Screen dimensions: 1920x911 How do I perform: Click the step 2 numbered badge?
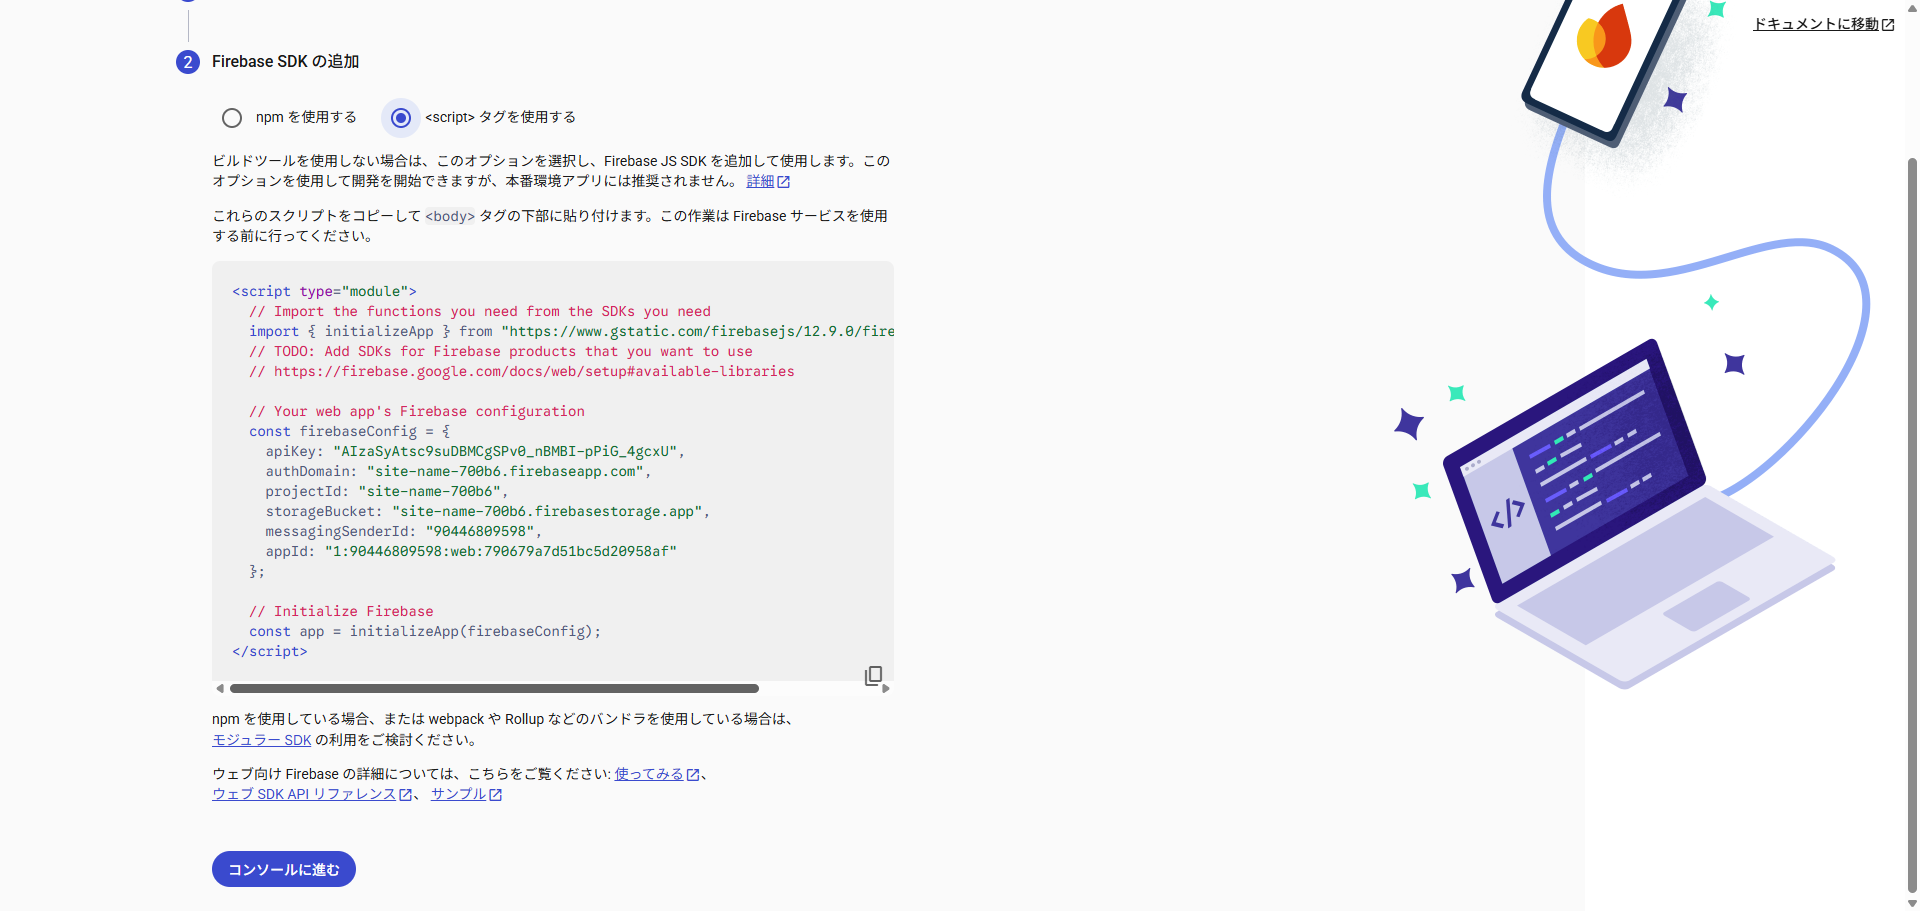click(187, 62)
